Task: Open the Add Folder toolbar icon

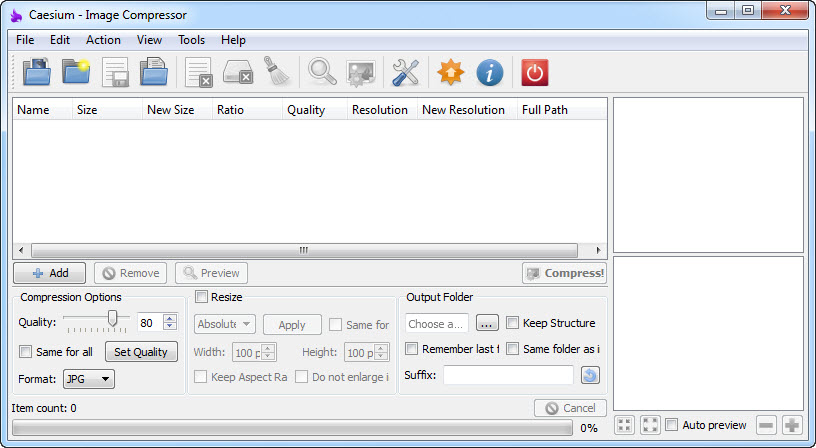Action: (x=76, y=72)
